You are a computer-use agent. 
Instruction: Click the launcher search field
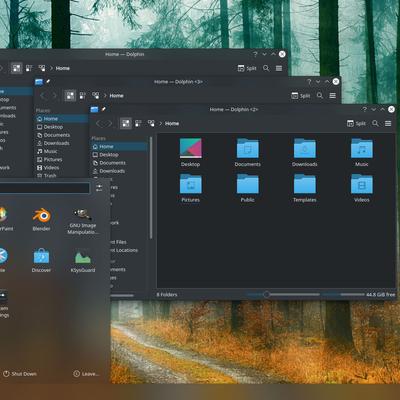(x=45, y=188)
